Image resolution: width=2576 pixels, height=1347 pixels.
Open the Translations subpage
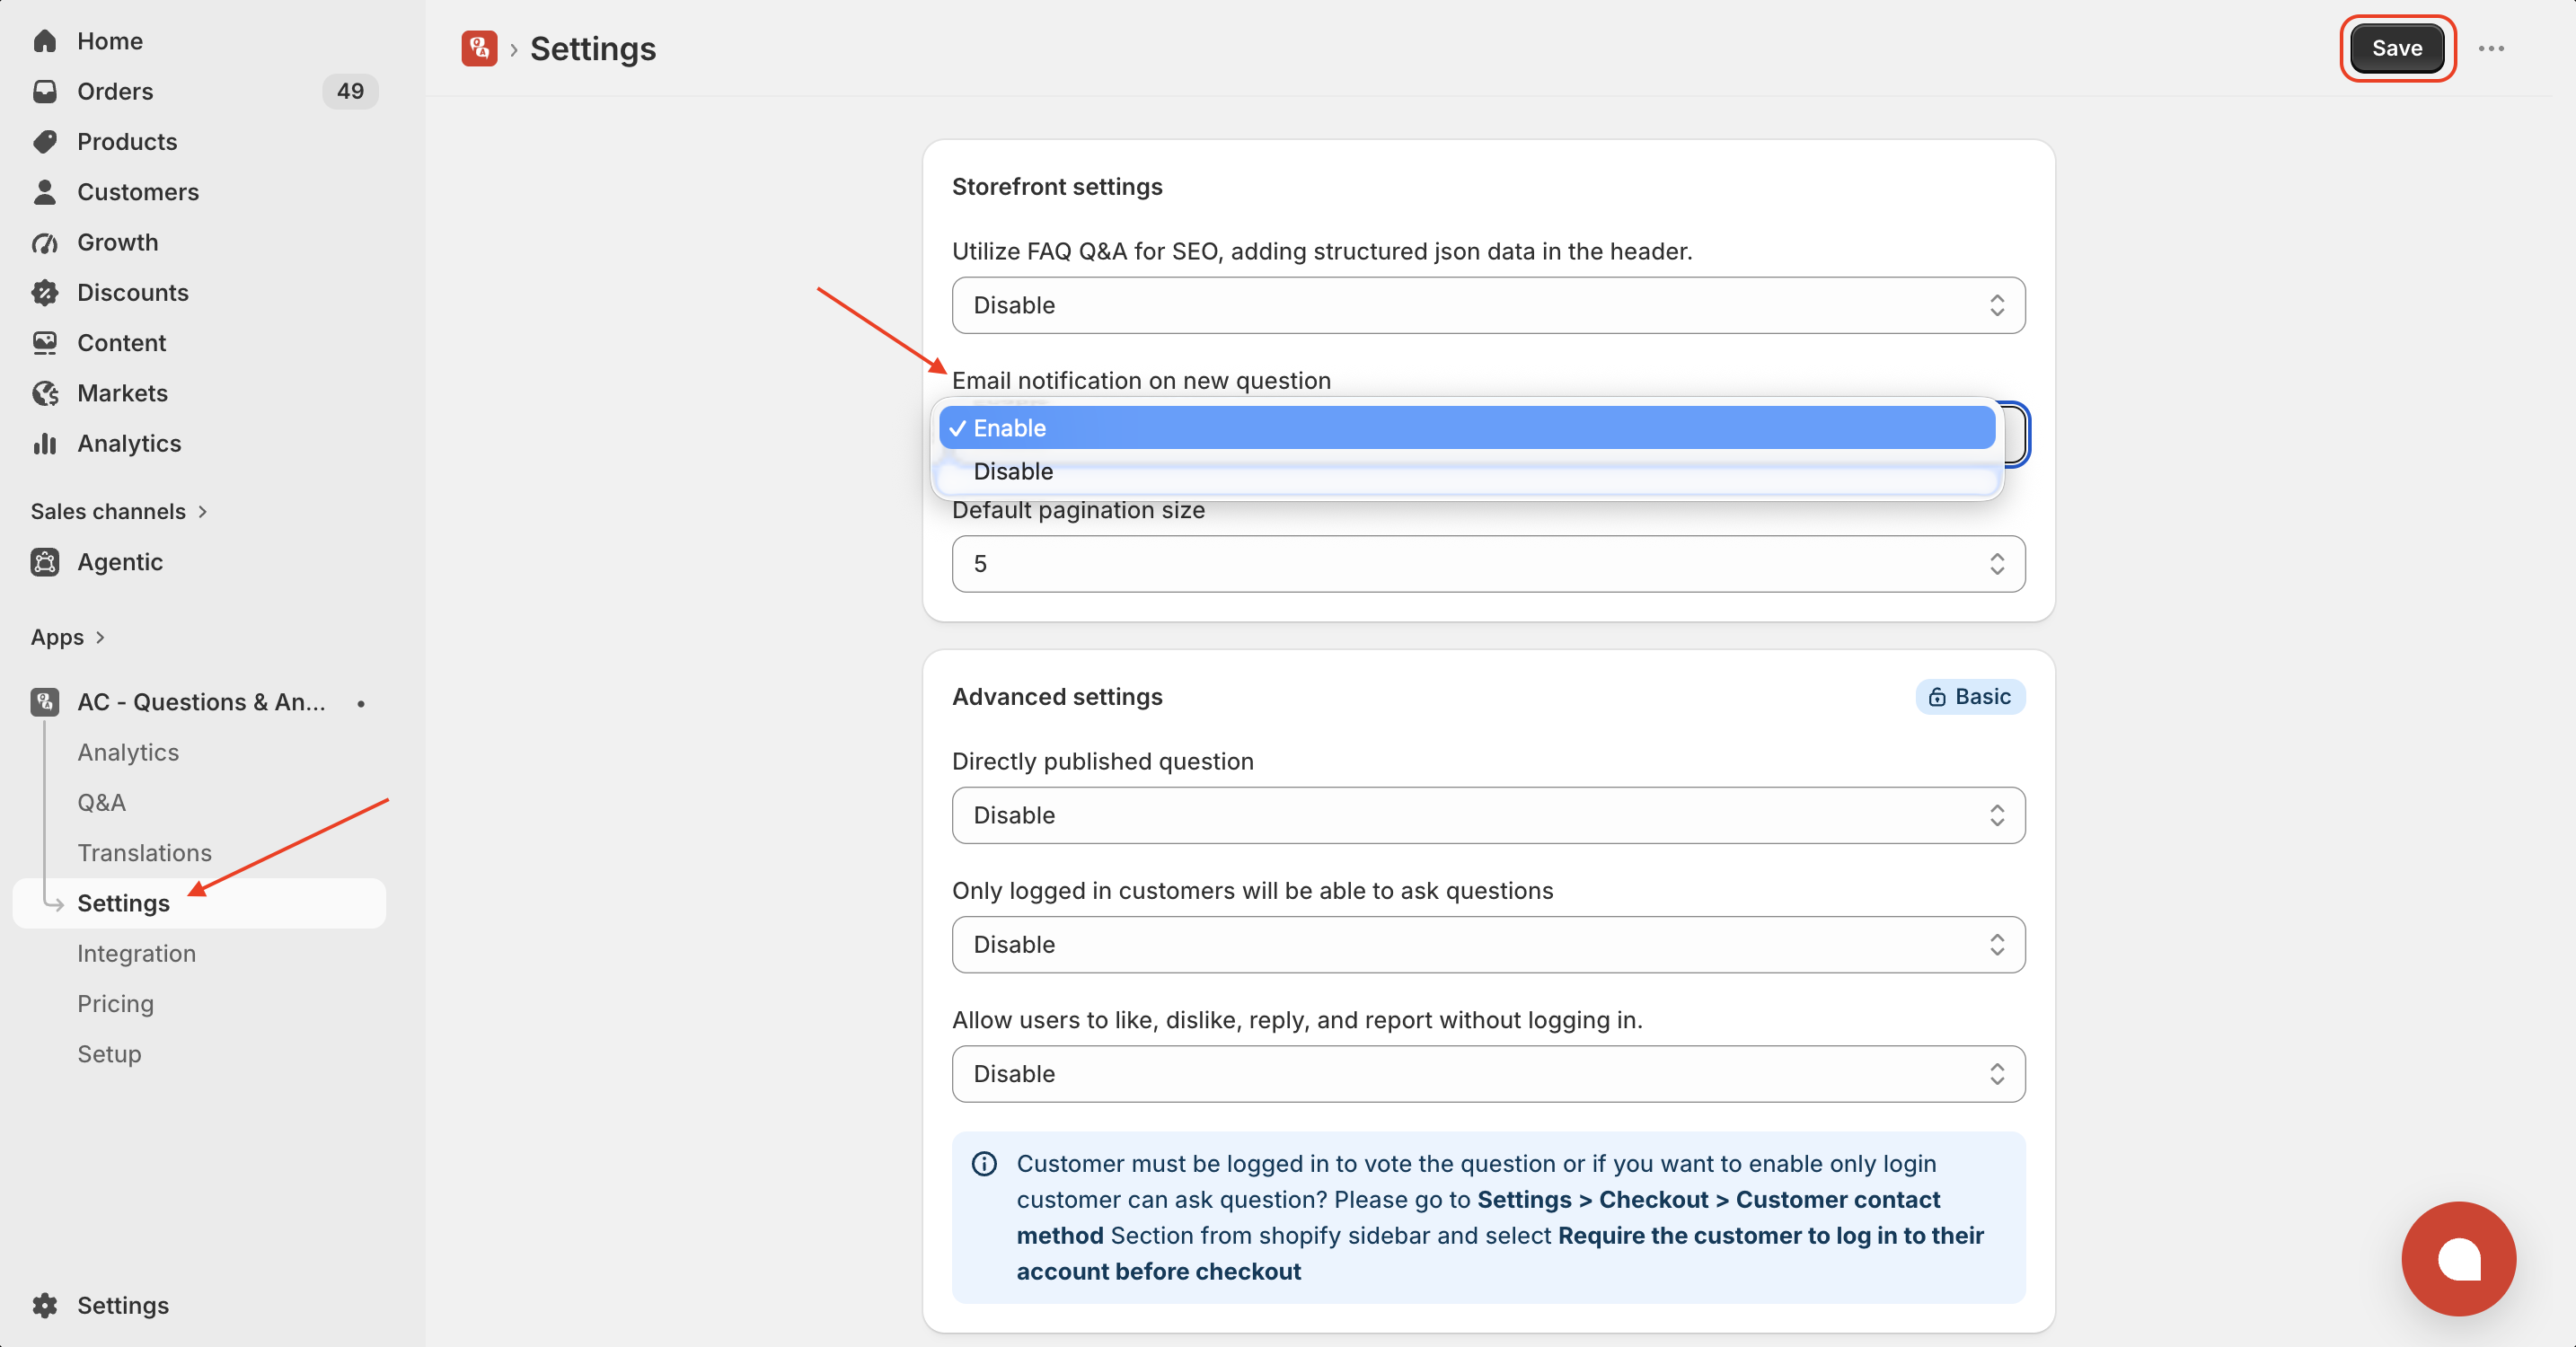(144, 853)
